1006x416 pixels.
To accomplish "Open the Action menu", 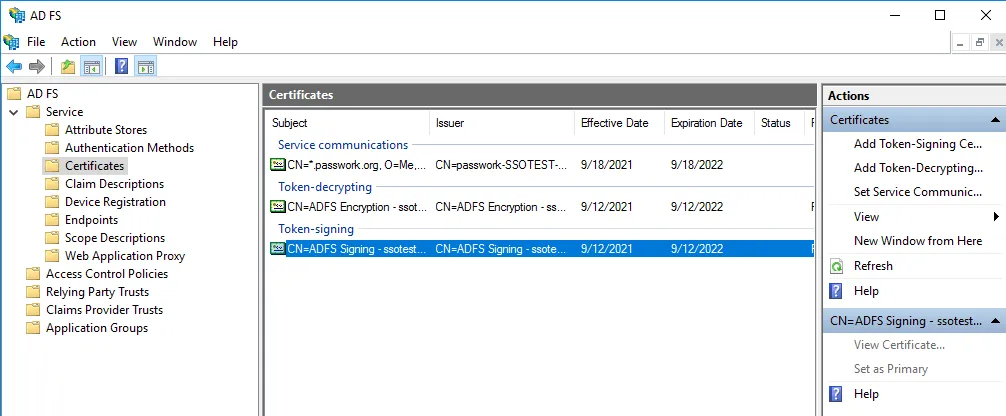I will (78, 42).
